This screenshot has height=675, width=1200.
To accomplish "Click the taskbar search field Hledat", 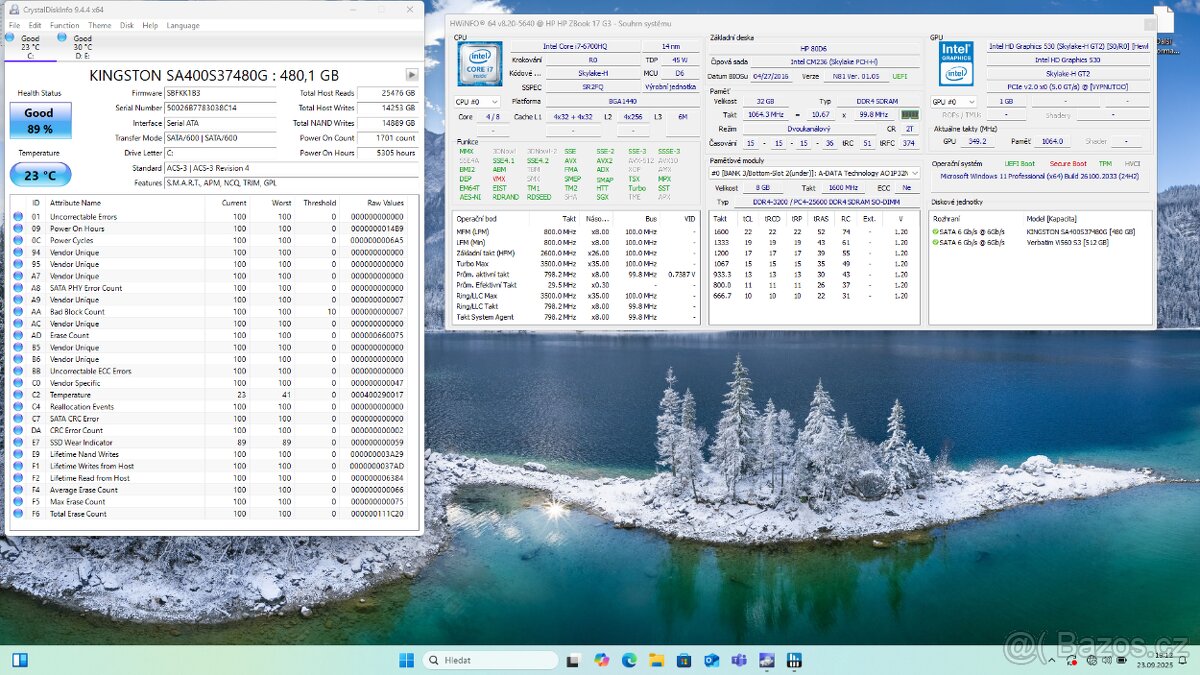I will 490,660.
